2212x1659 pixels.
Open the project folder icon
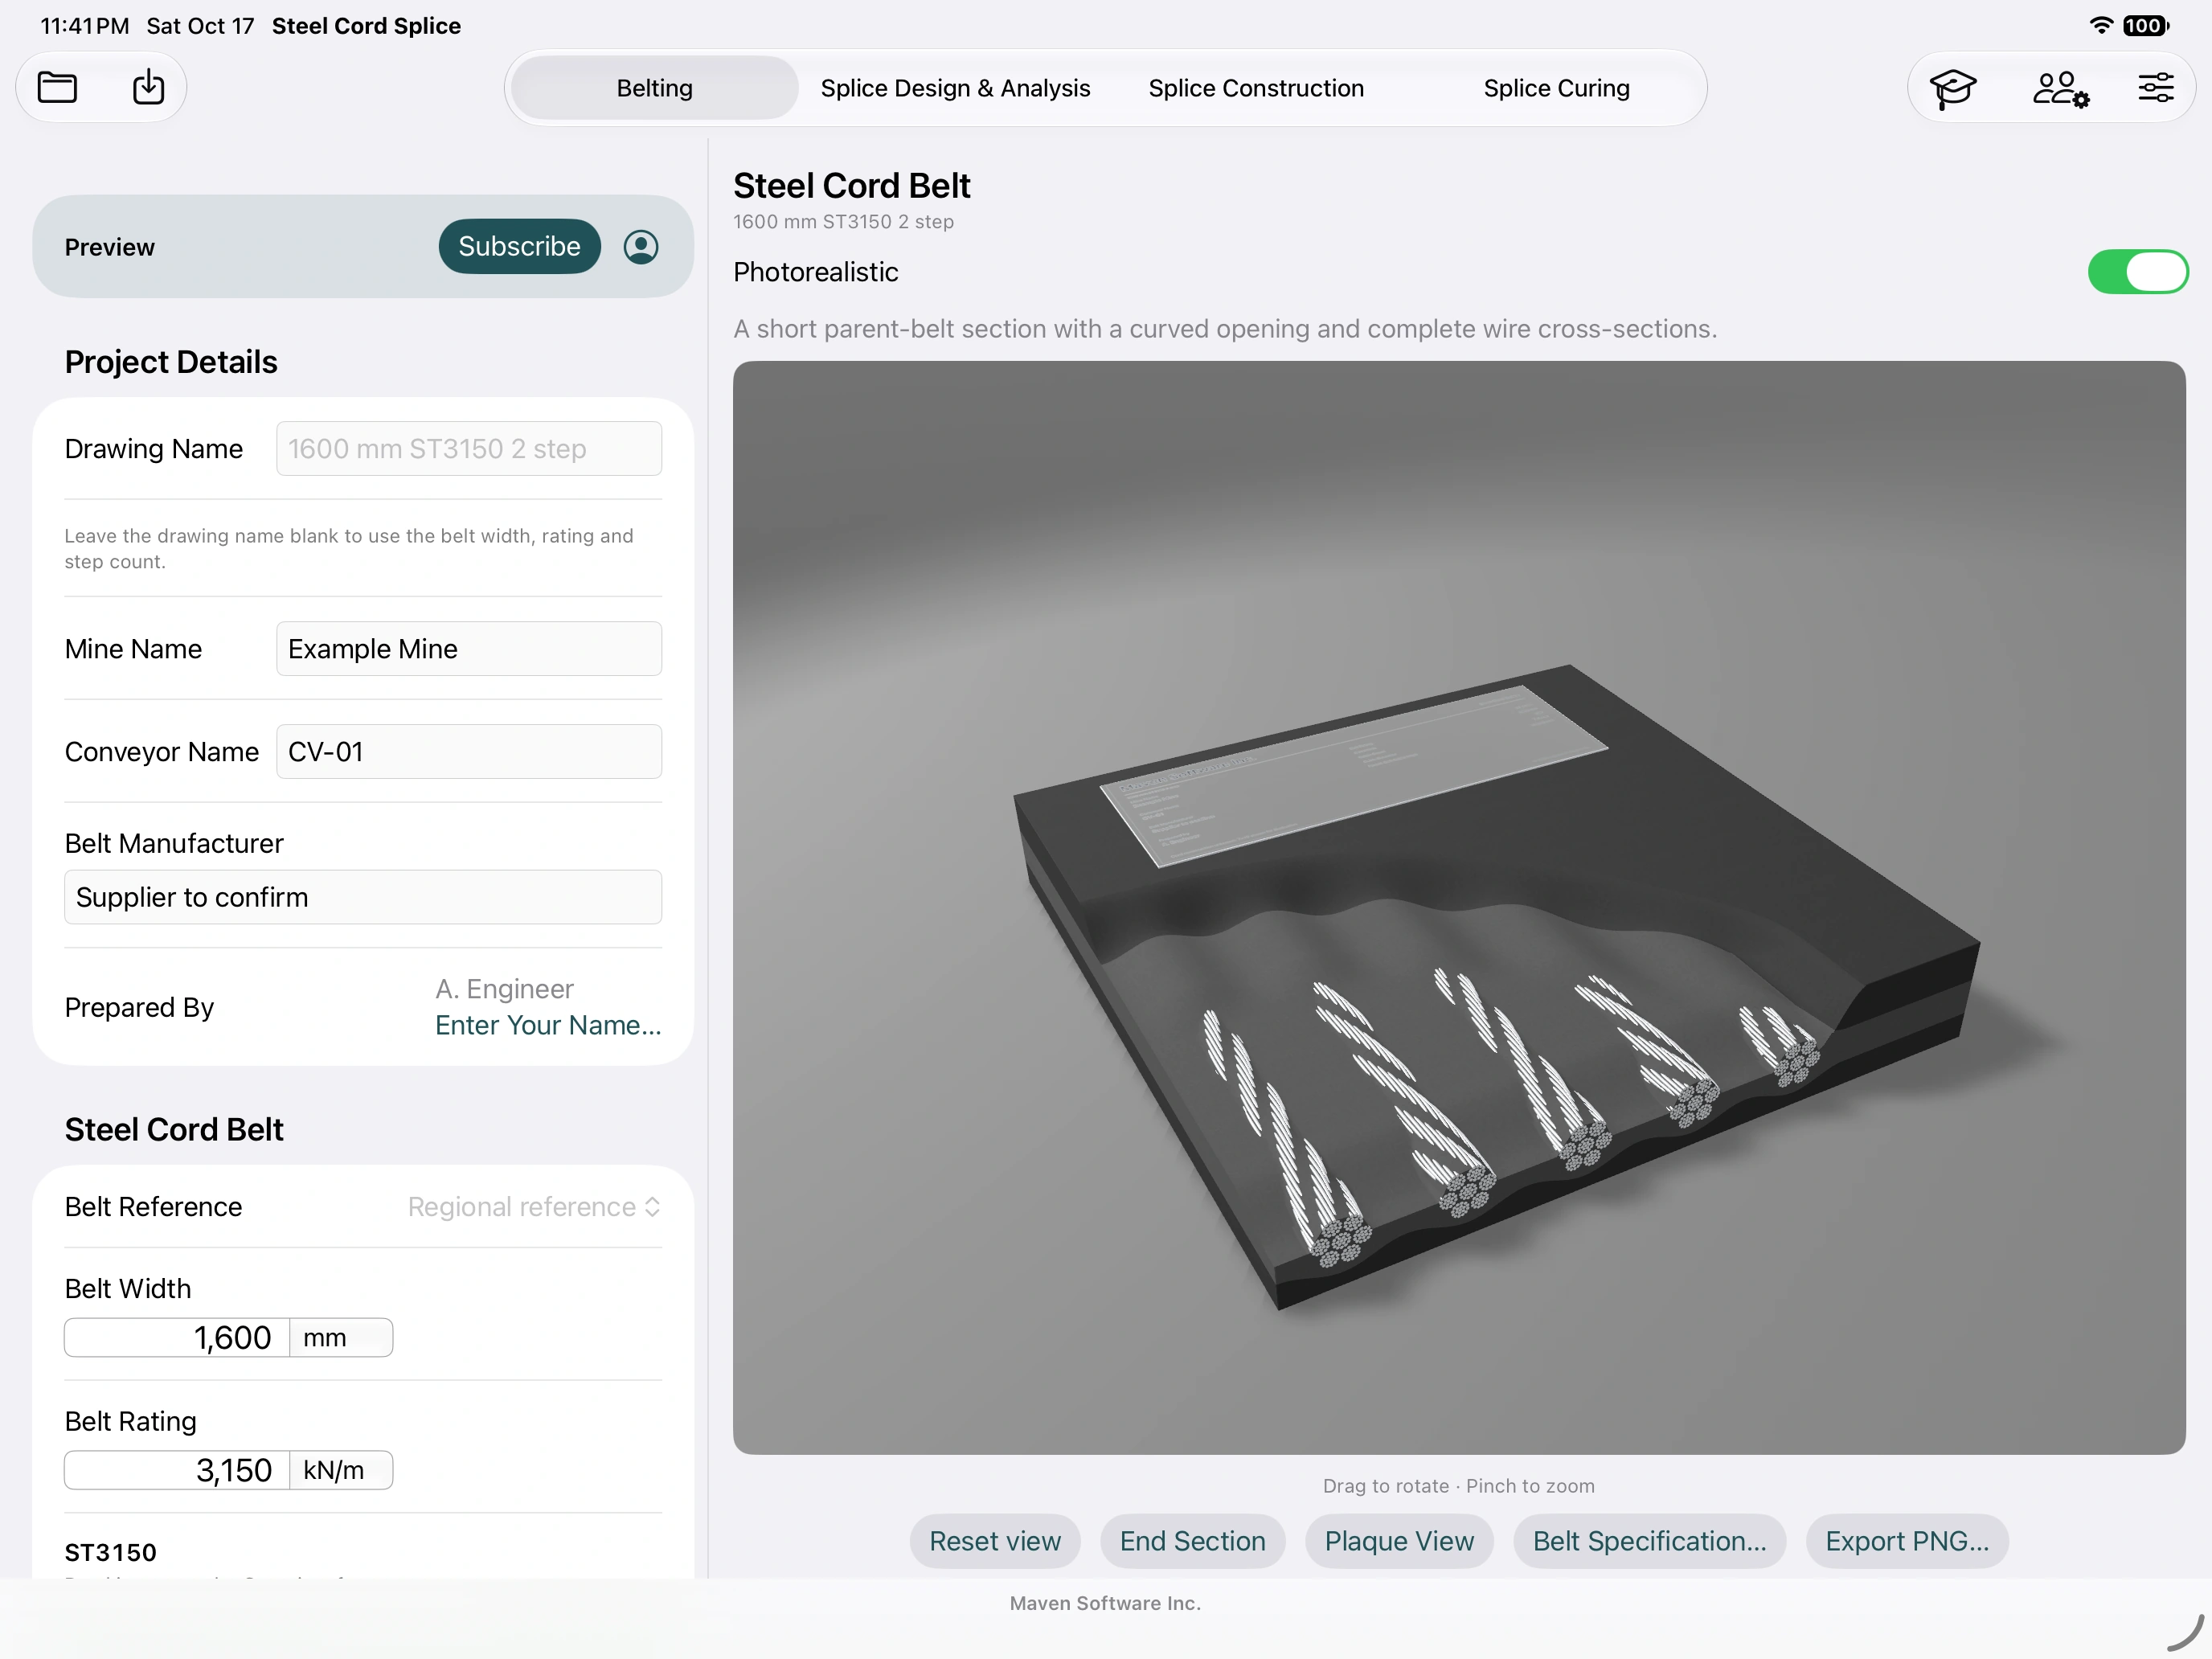pyautogui.click(x=57, y=88)
